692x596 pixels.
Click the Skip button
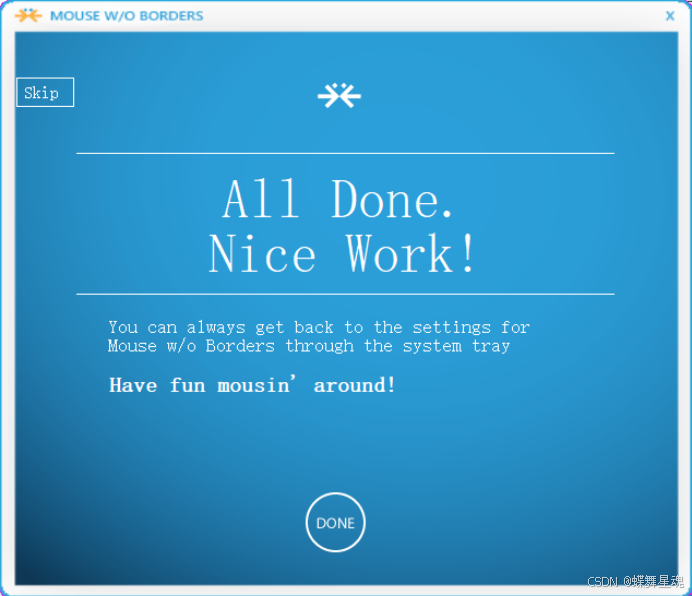coord(45,92)
